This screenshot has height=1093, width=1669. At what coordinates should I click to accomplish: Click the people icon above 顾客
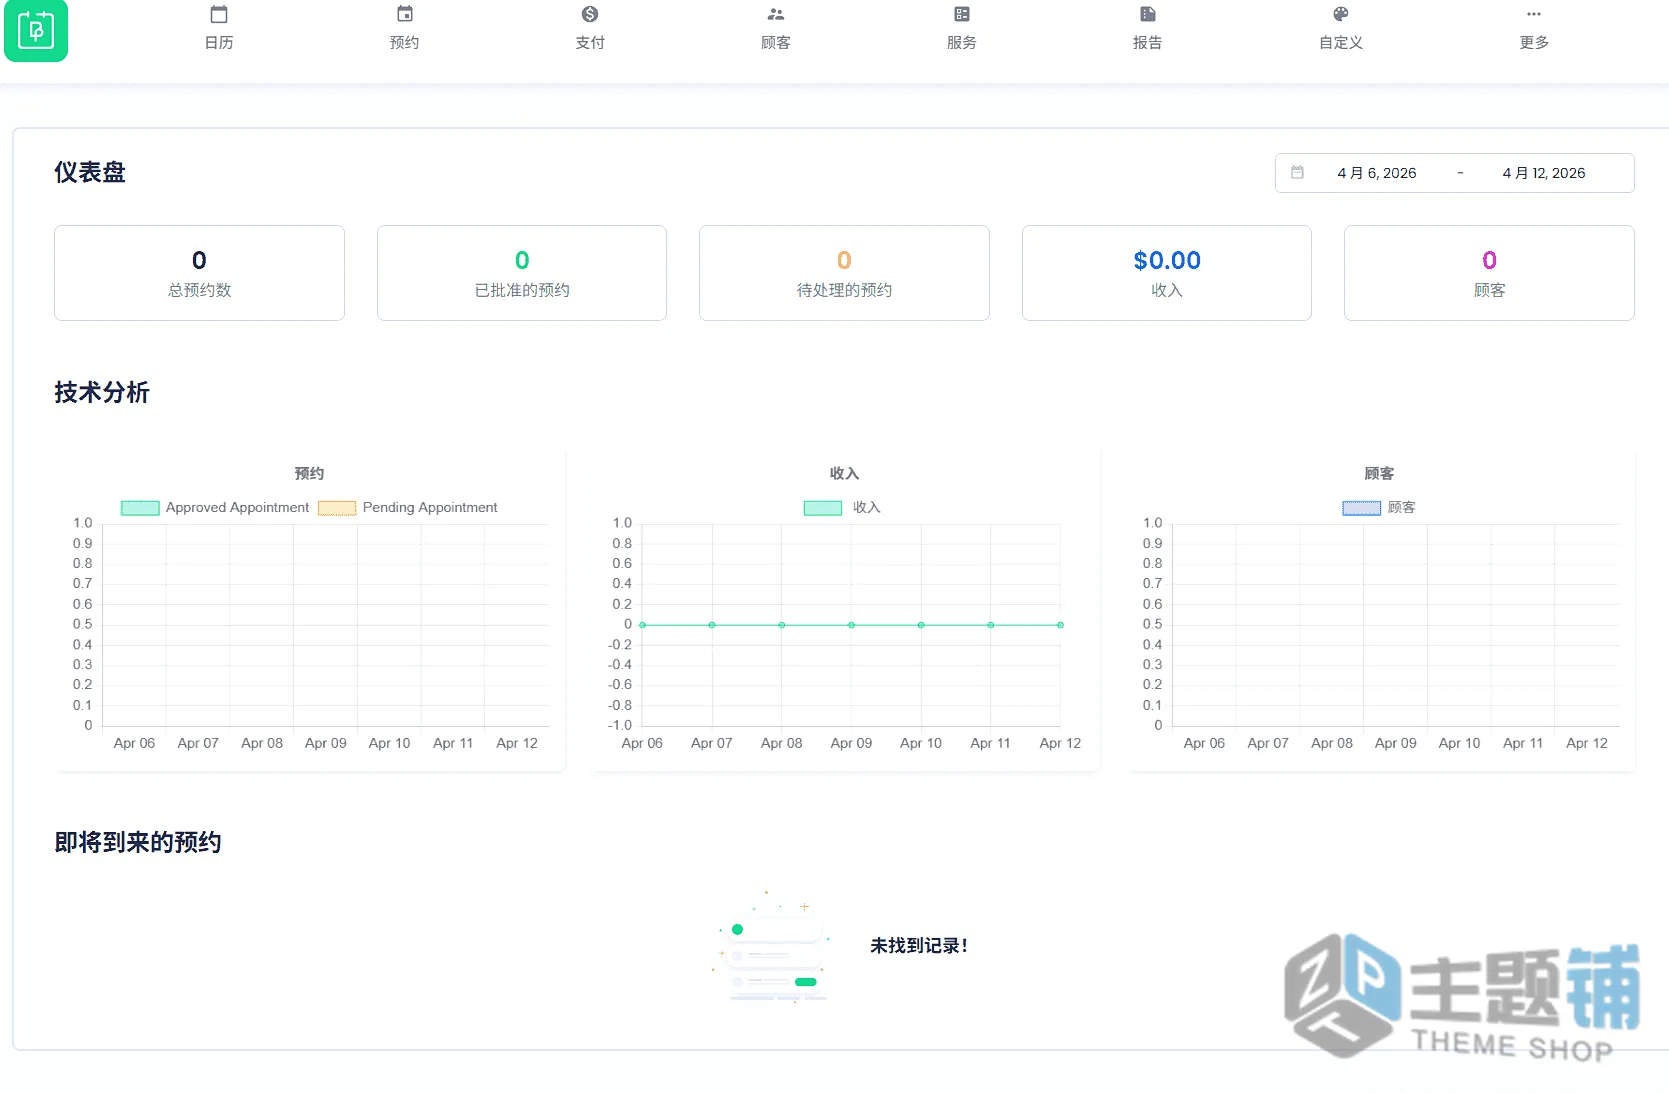(776, 14)
